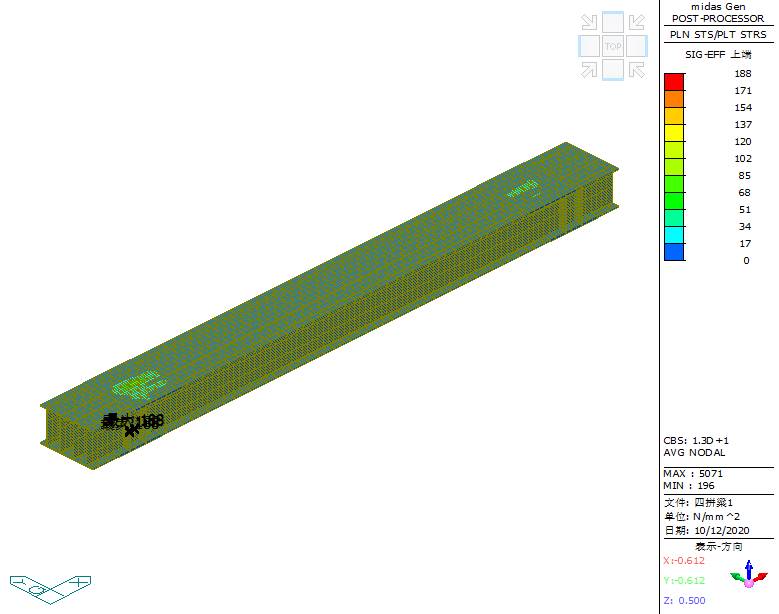The image size is (779, 614).
Task: Click the blue legend swatch near 0
Action: coord(675,252)
